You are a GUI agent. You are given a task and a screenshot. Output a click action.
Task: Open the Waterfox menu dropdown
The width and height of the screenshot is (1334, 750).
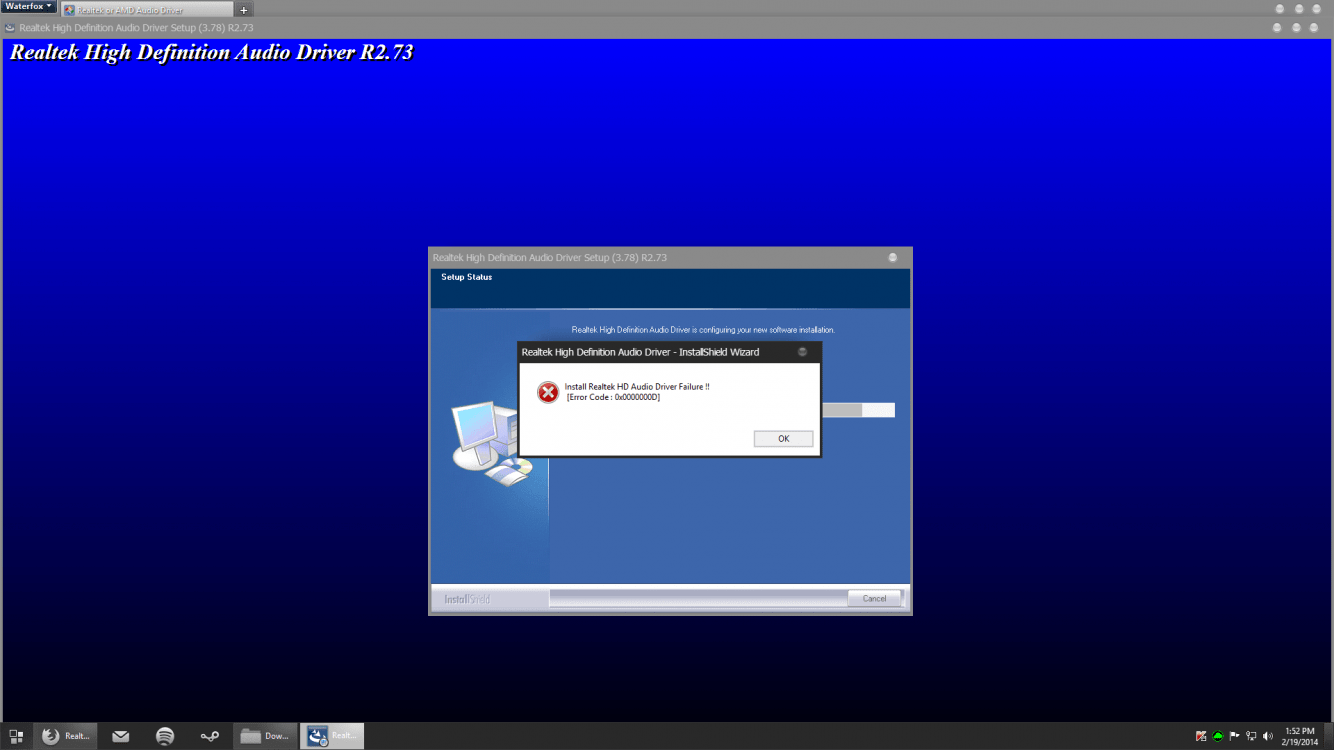(29, 7)
